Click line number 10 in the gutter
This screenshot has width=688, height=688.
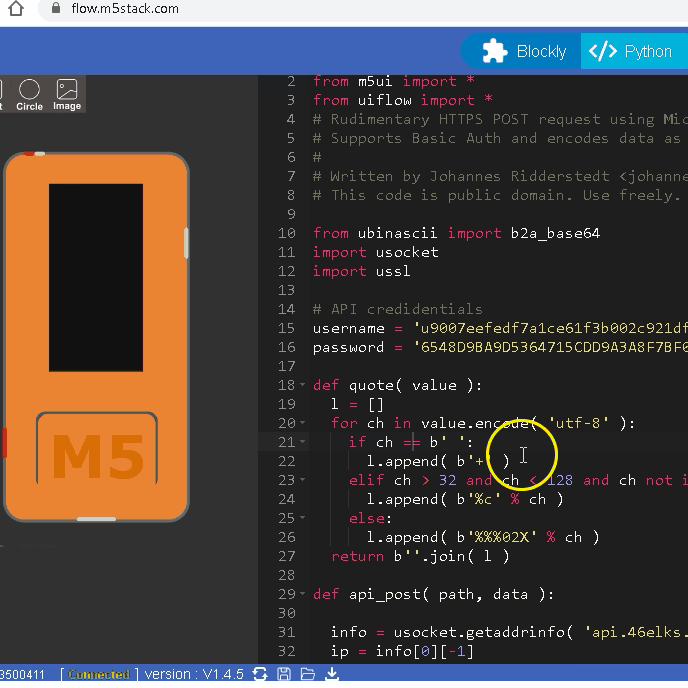287,233
